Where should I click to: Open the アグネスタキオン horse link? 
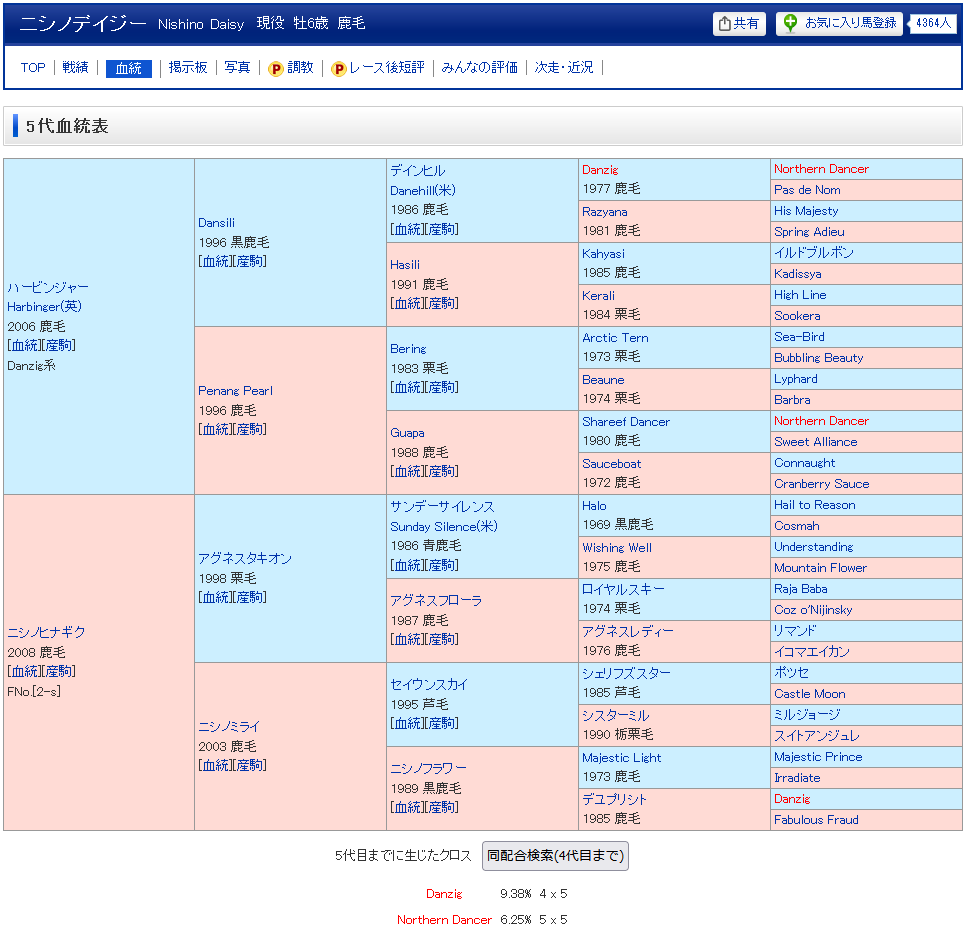[245, 558]
